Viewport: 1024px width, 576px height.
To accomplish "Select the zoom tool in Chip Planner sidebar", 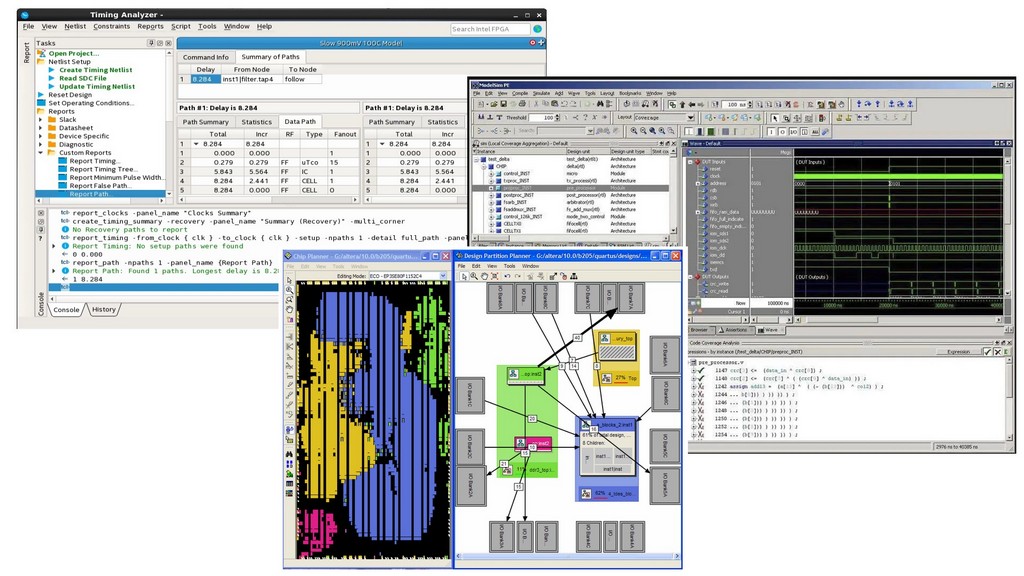I will coord(289,290).
